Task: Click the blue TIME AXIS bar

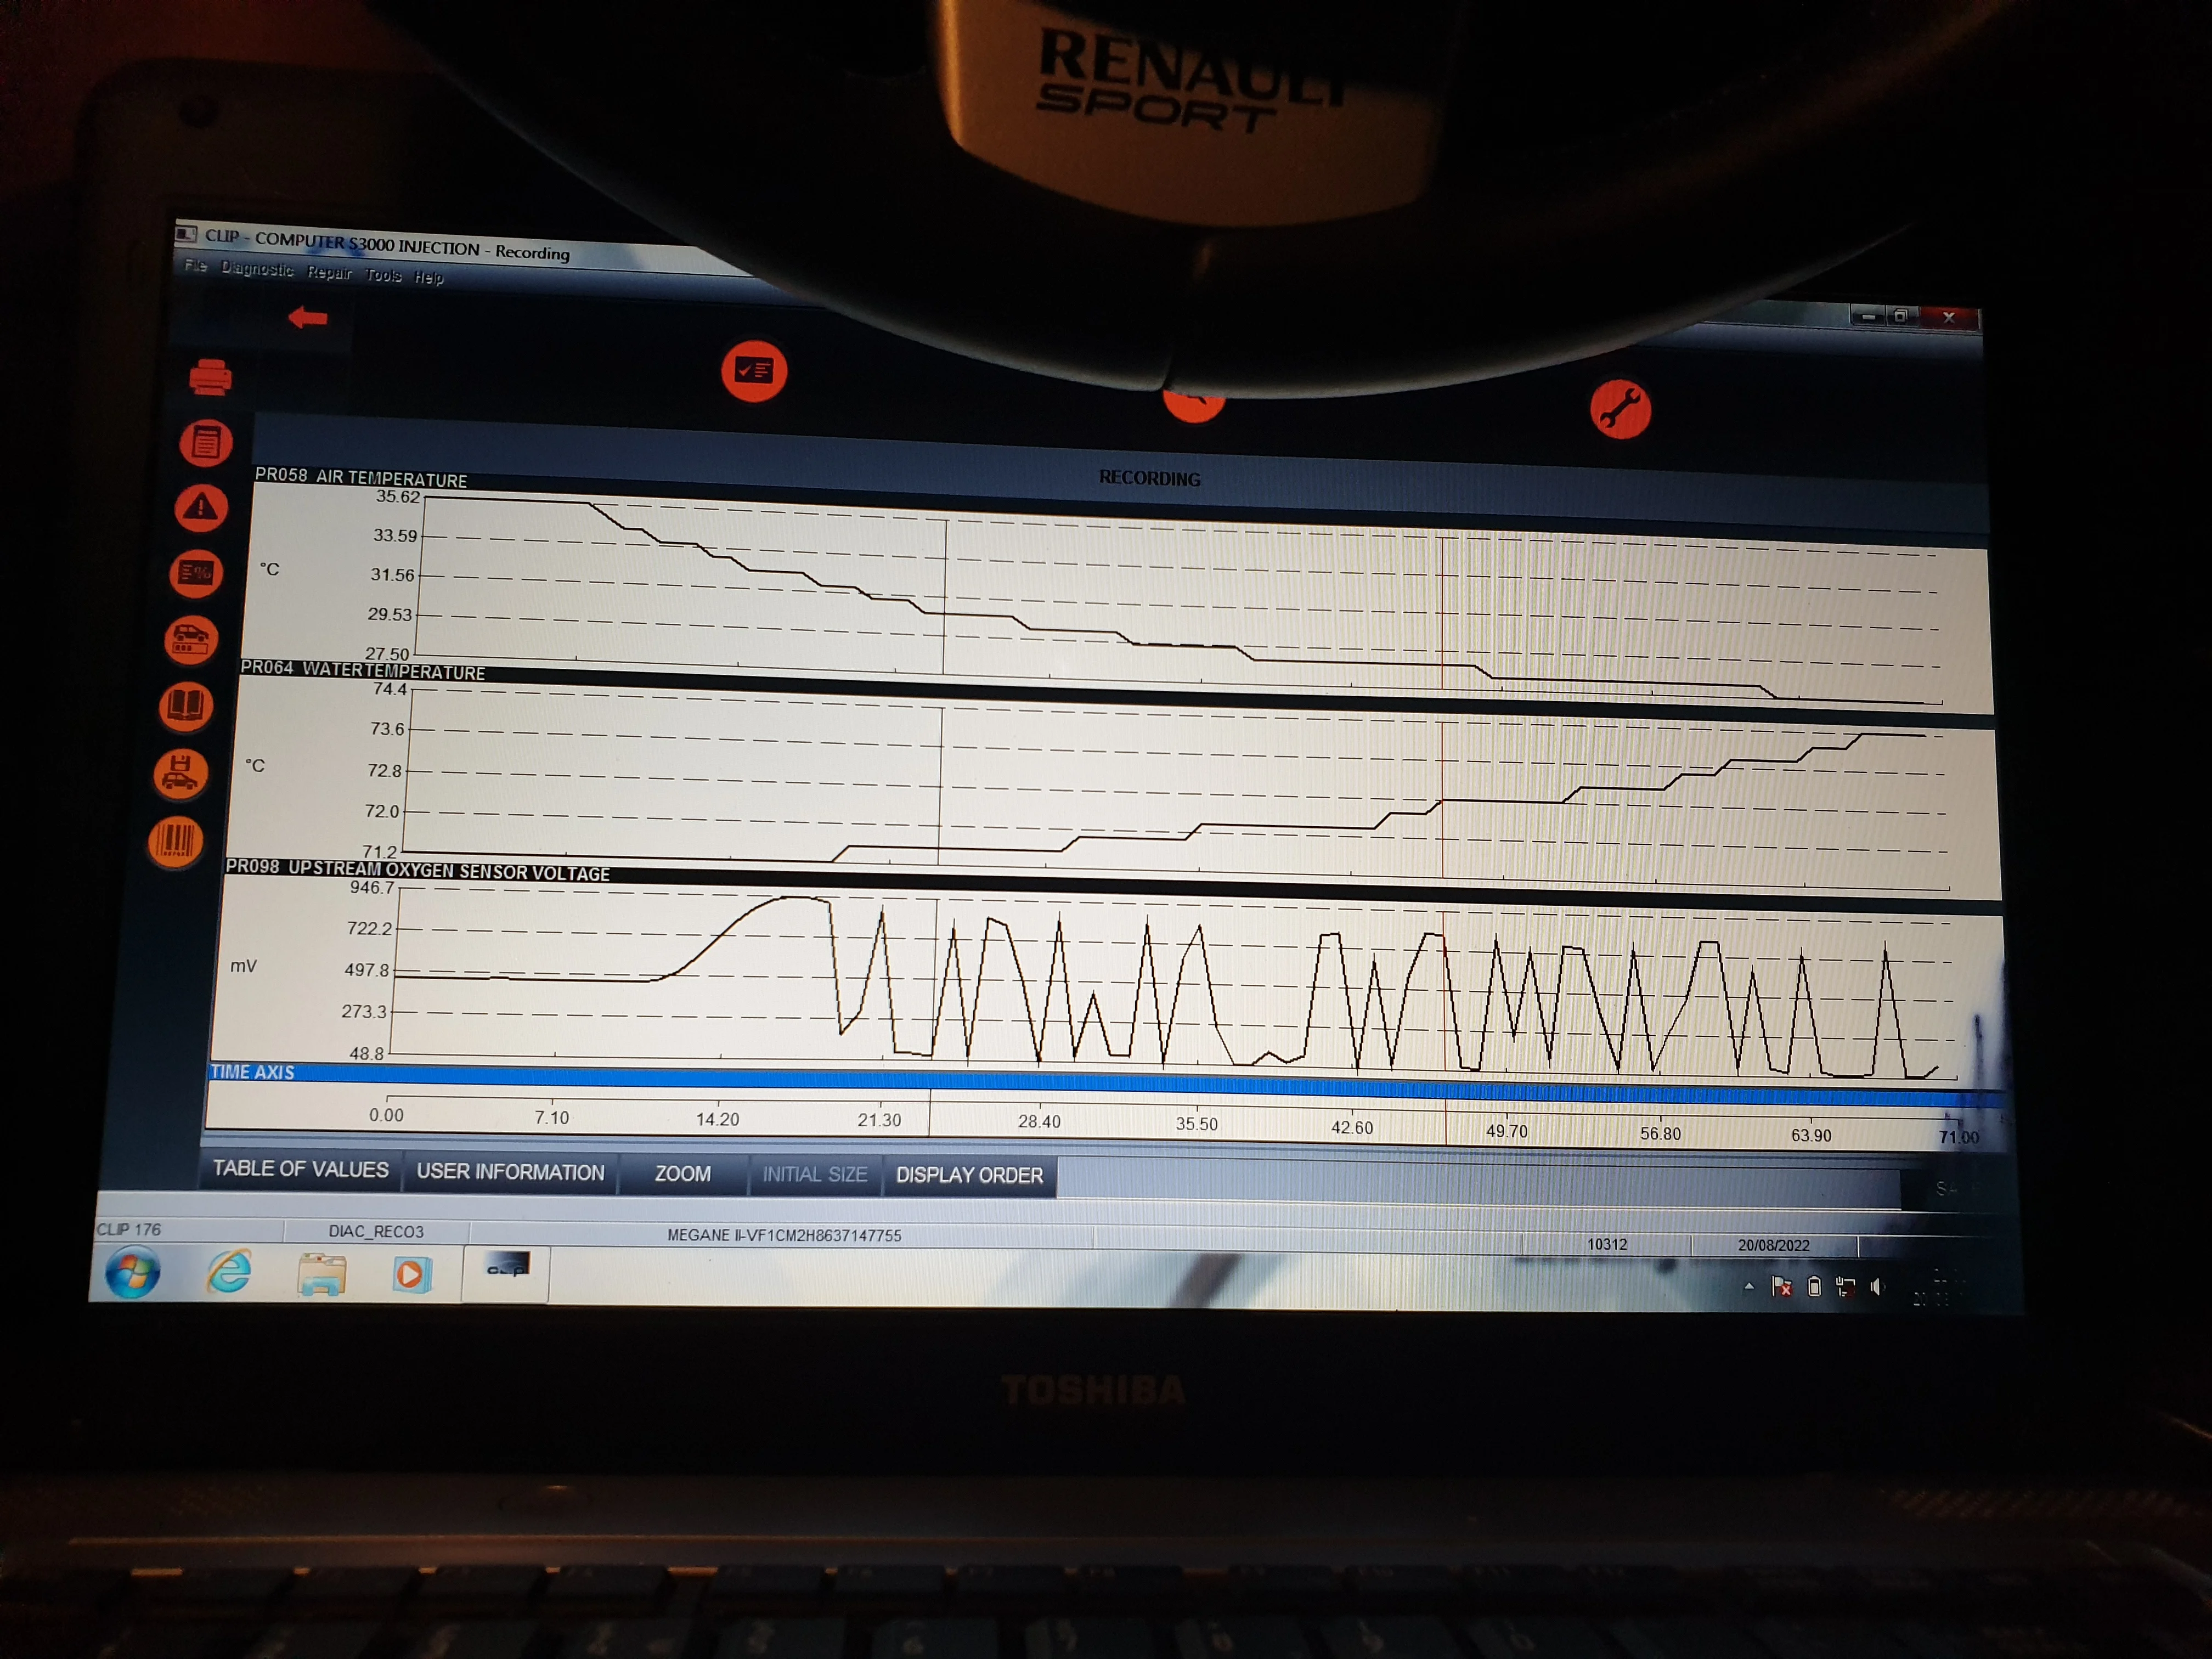Action: (1105, 1080)
